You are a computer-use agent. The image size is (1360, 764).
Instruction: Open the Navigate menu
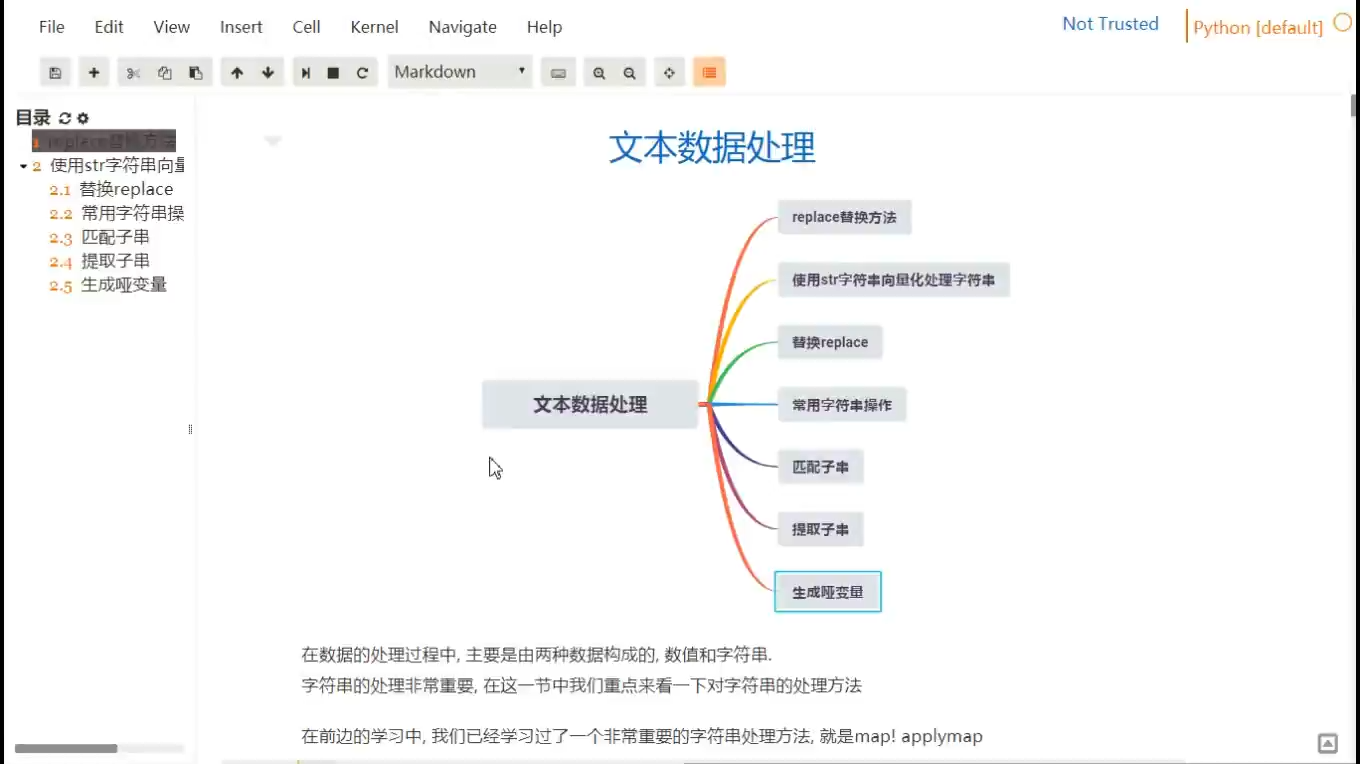coord(462,27)
